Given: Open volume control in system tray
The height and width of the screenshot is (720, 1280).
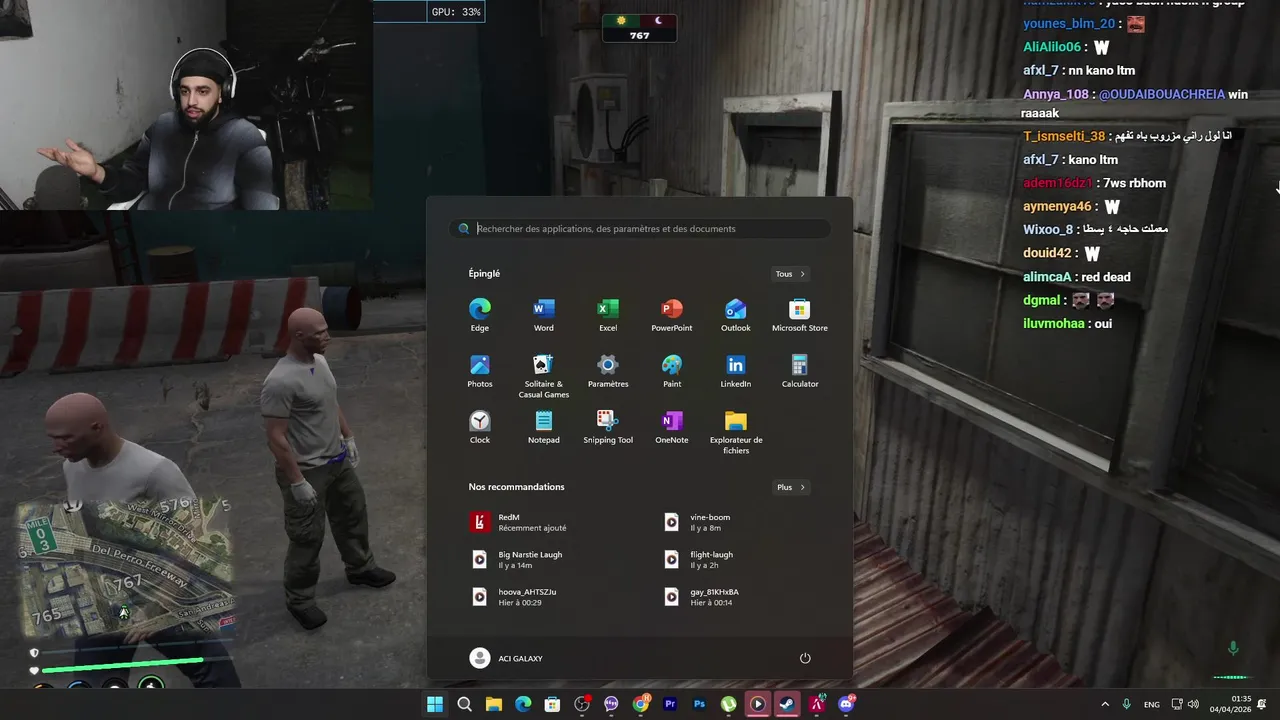Looking at the screenshot, I should (x=1193, y=704).
